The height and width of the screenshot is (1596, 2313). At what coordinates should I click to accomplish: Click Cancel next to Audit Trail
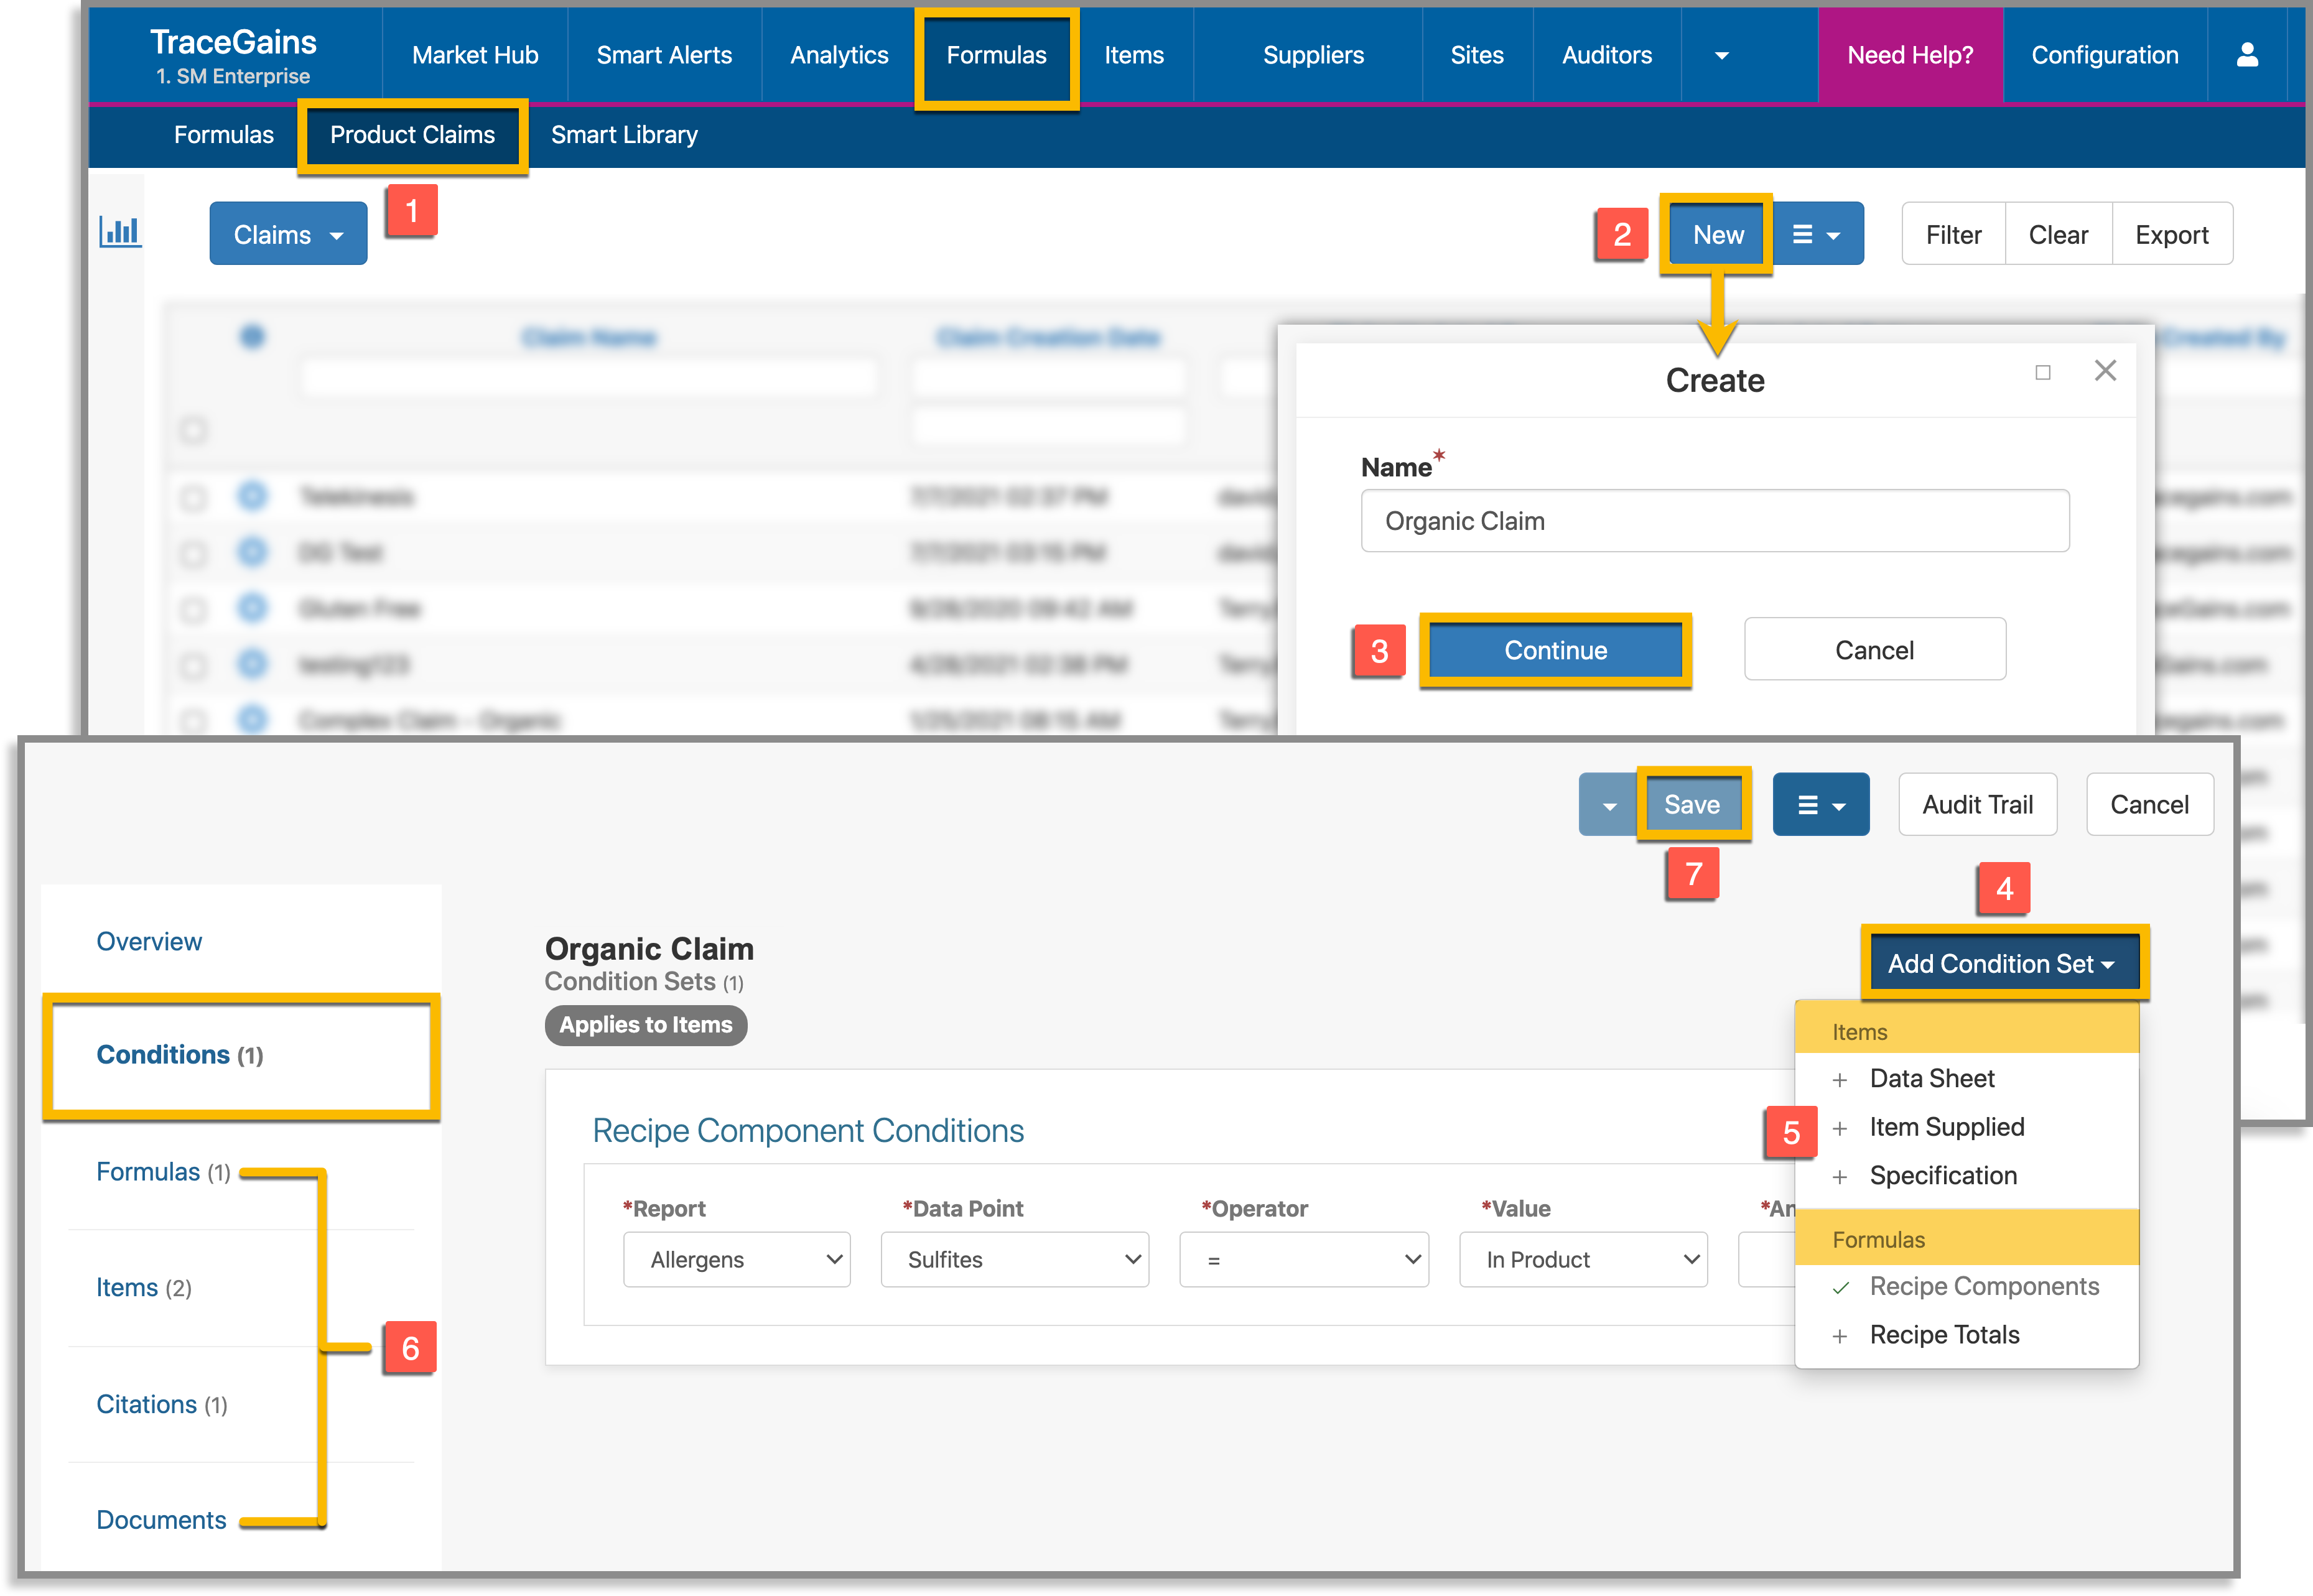[x=2149, y=805]
